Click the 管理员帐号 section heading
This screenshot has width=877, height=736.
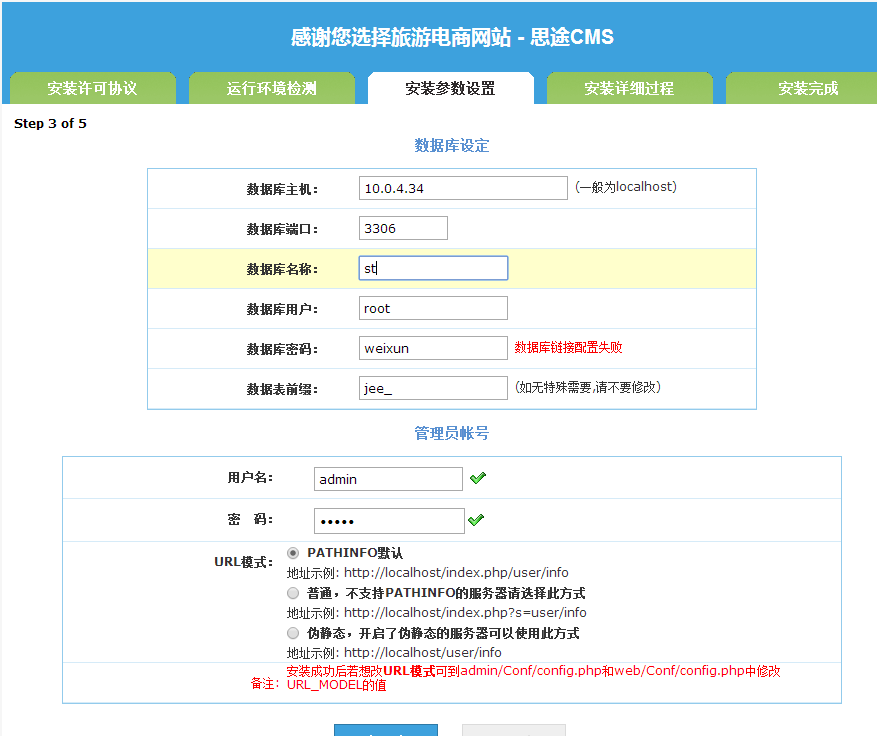coord(452,433)
